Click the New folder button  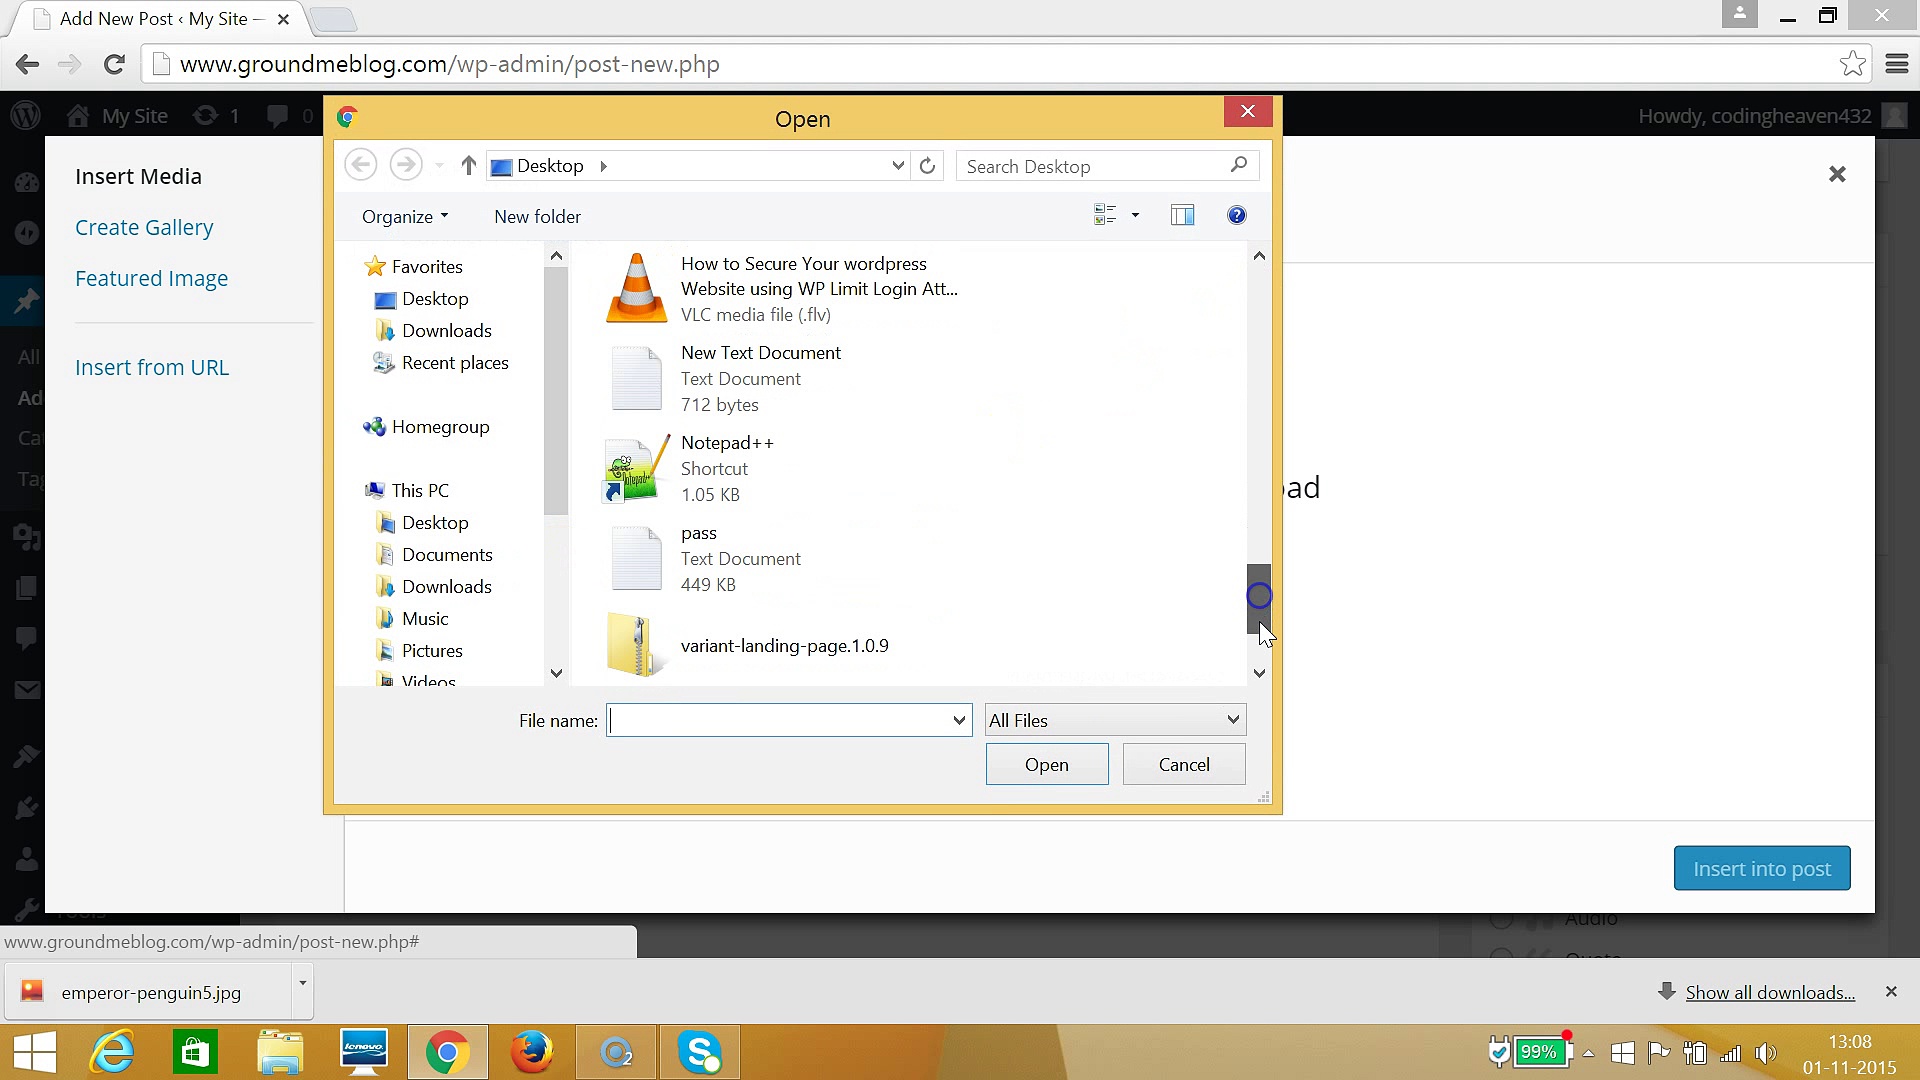[x=537, y=217]
